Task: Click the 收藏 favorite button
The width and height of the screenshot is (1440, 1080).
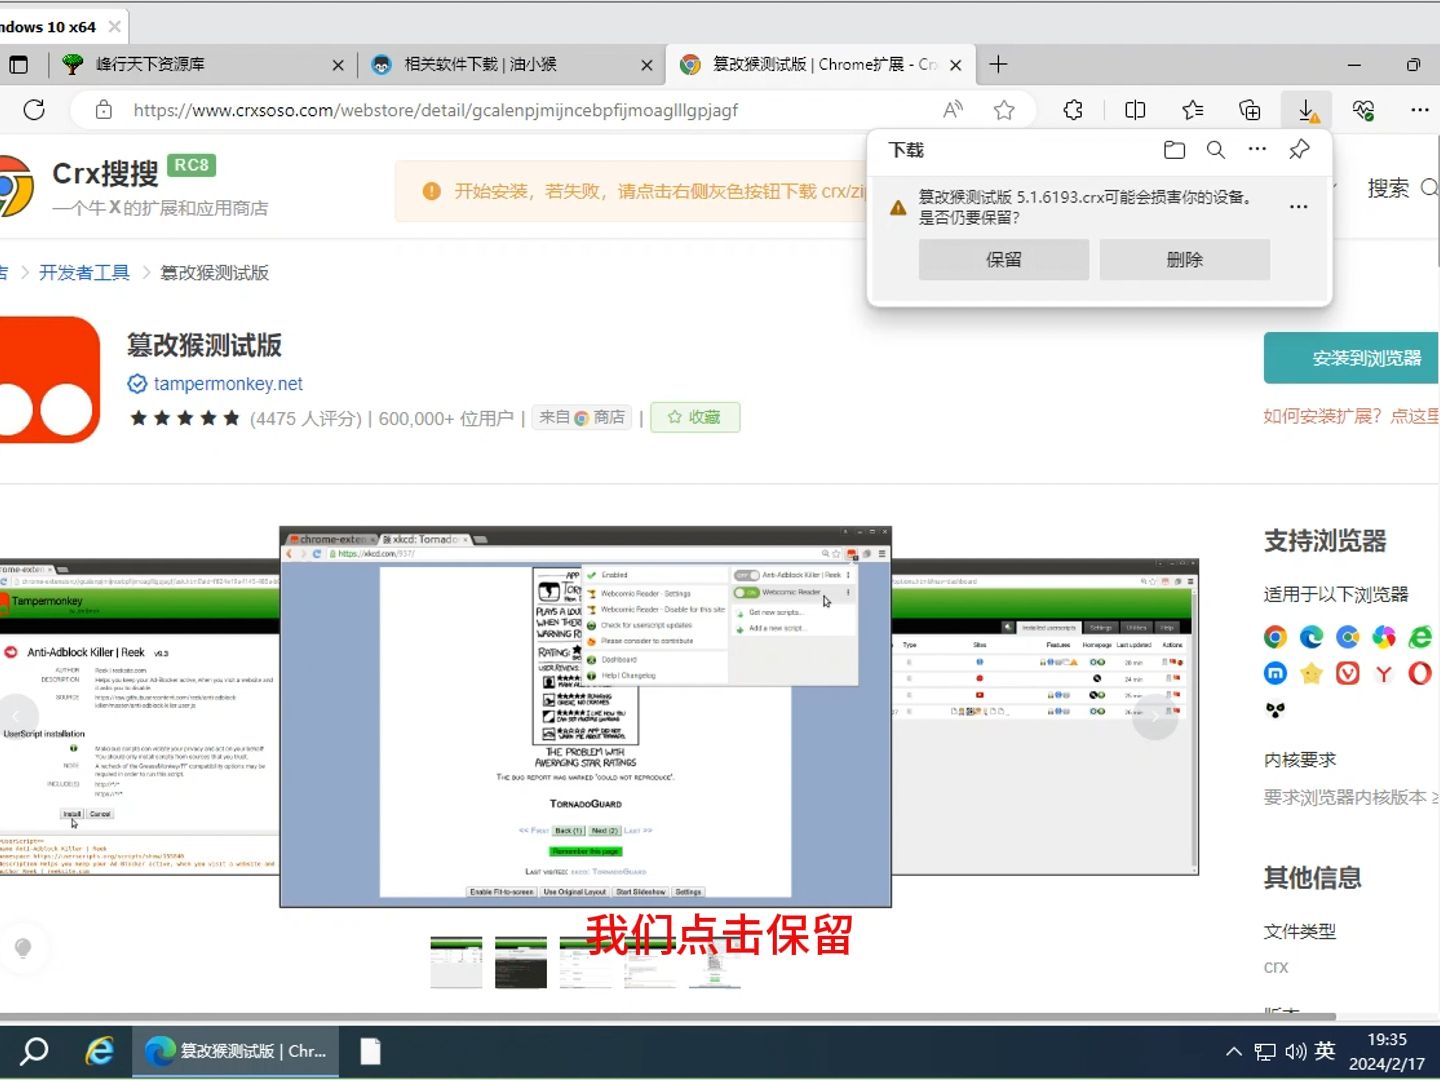Action: point(695,417)
